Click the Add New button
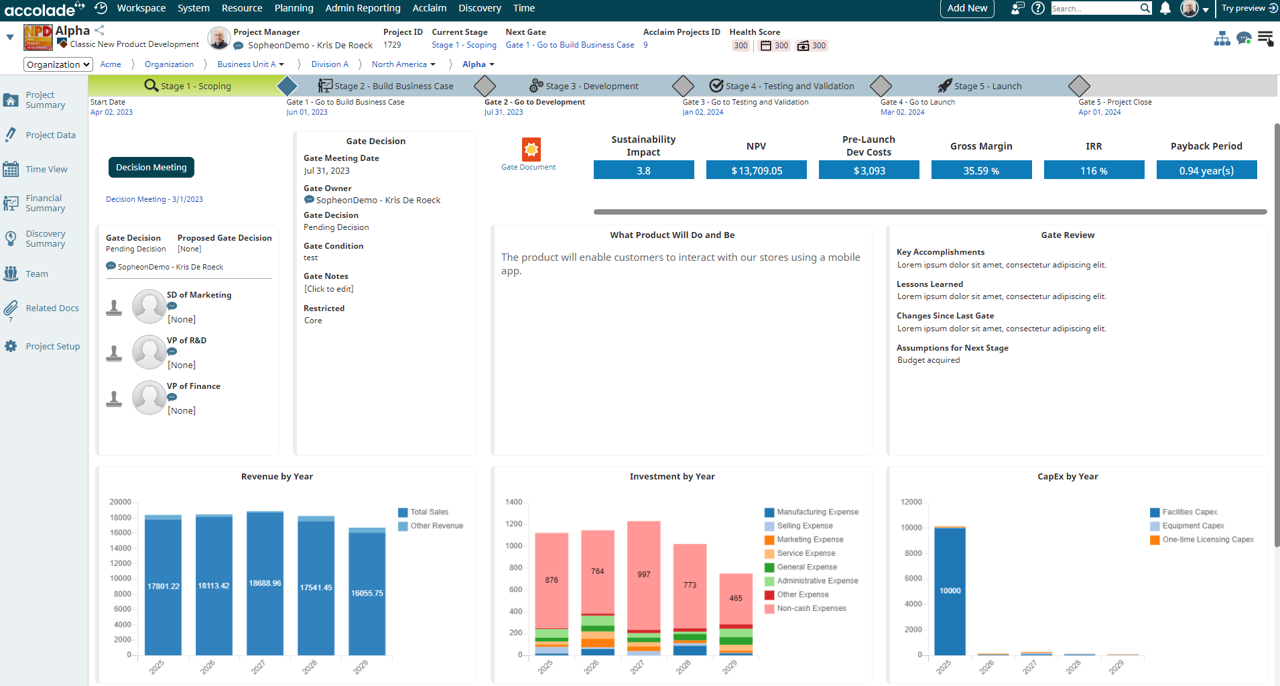Screen dimensions: 1280x686 point(967,8)
